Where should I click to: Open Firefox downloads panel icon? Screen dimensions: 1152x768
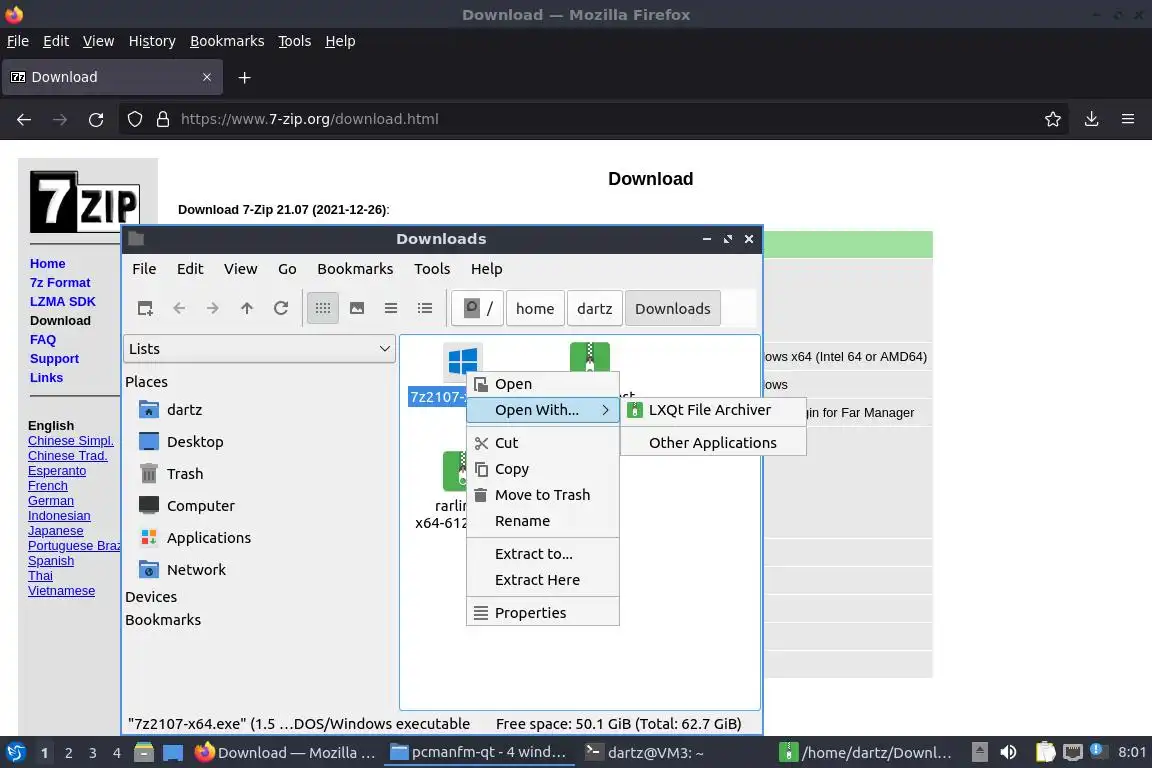pos(1092,119)
